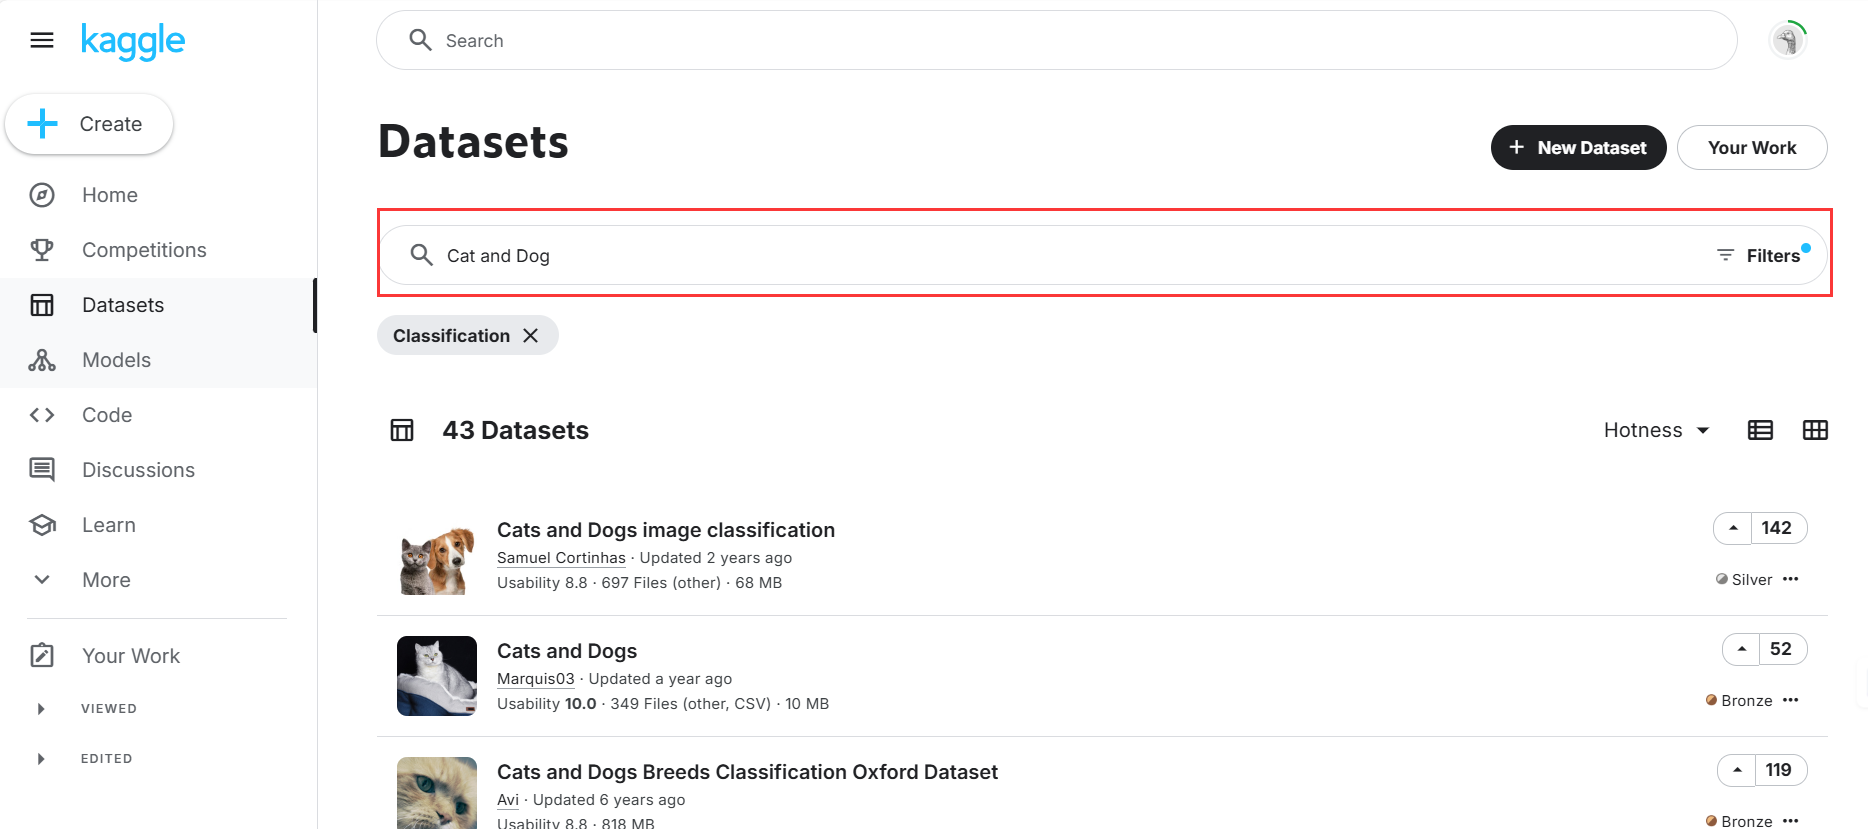The width and height of the screenshot is (1868, 829).
Task: Click the user profile avatar
Action: [1788, 40]
